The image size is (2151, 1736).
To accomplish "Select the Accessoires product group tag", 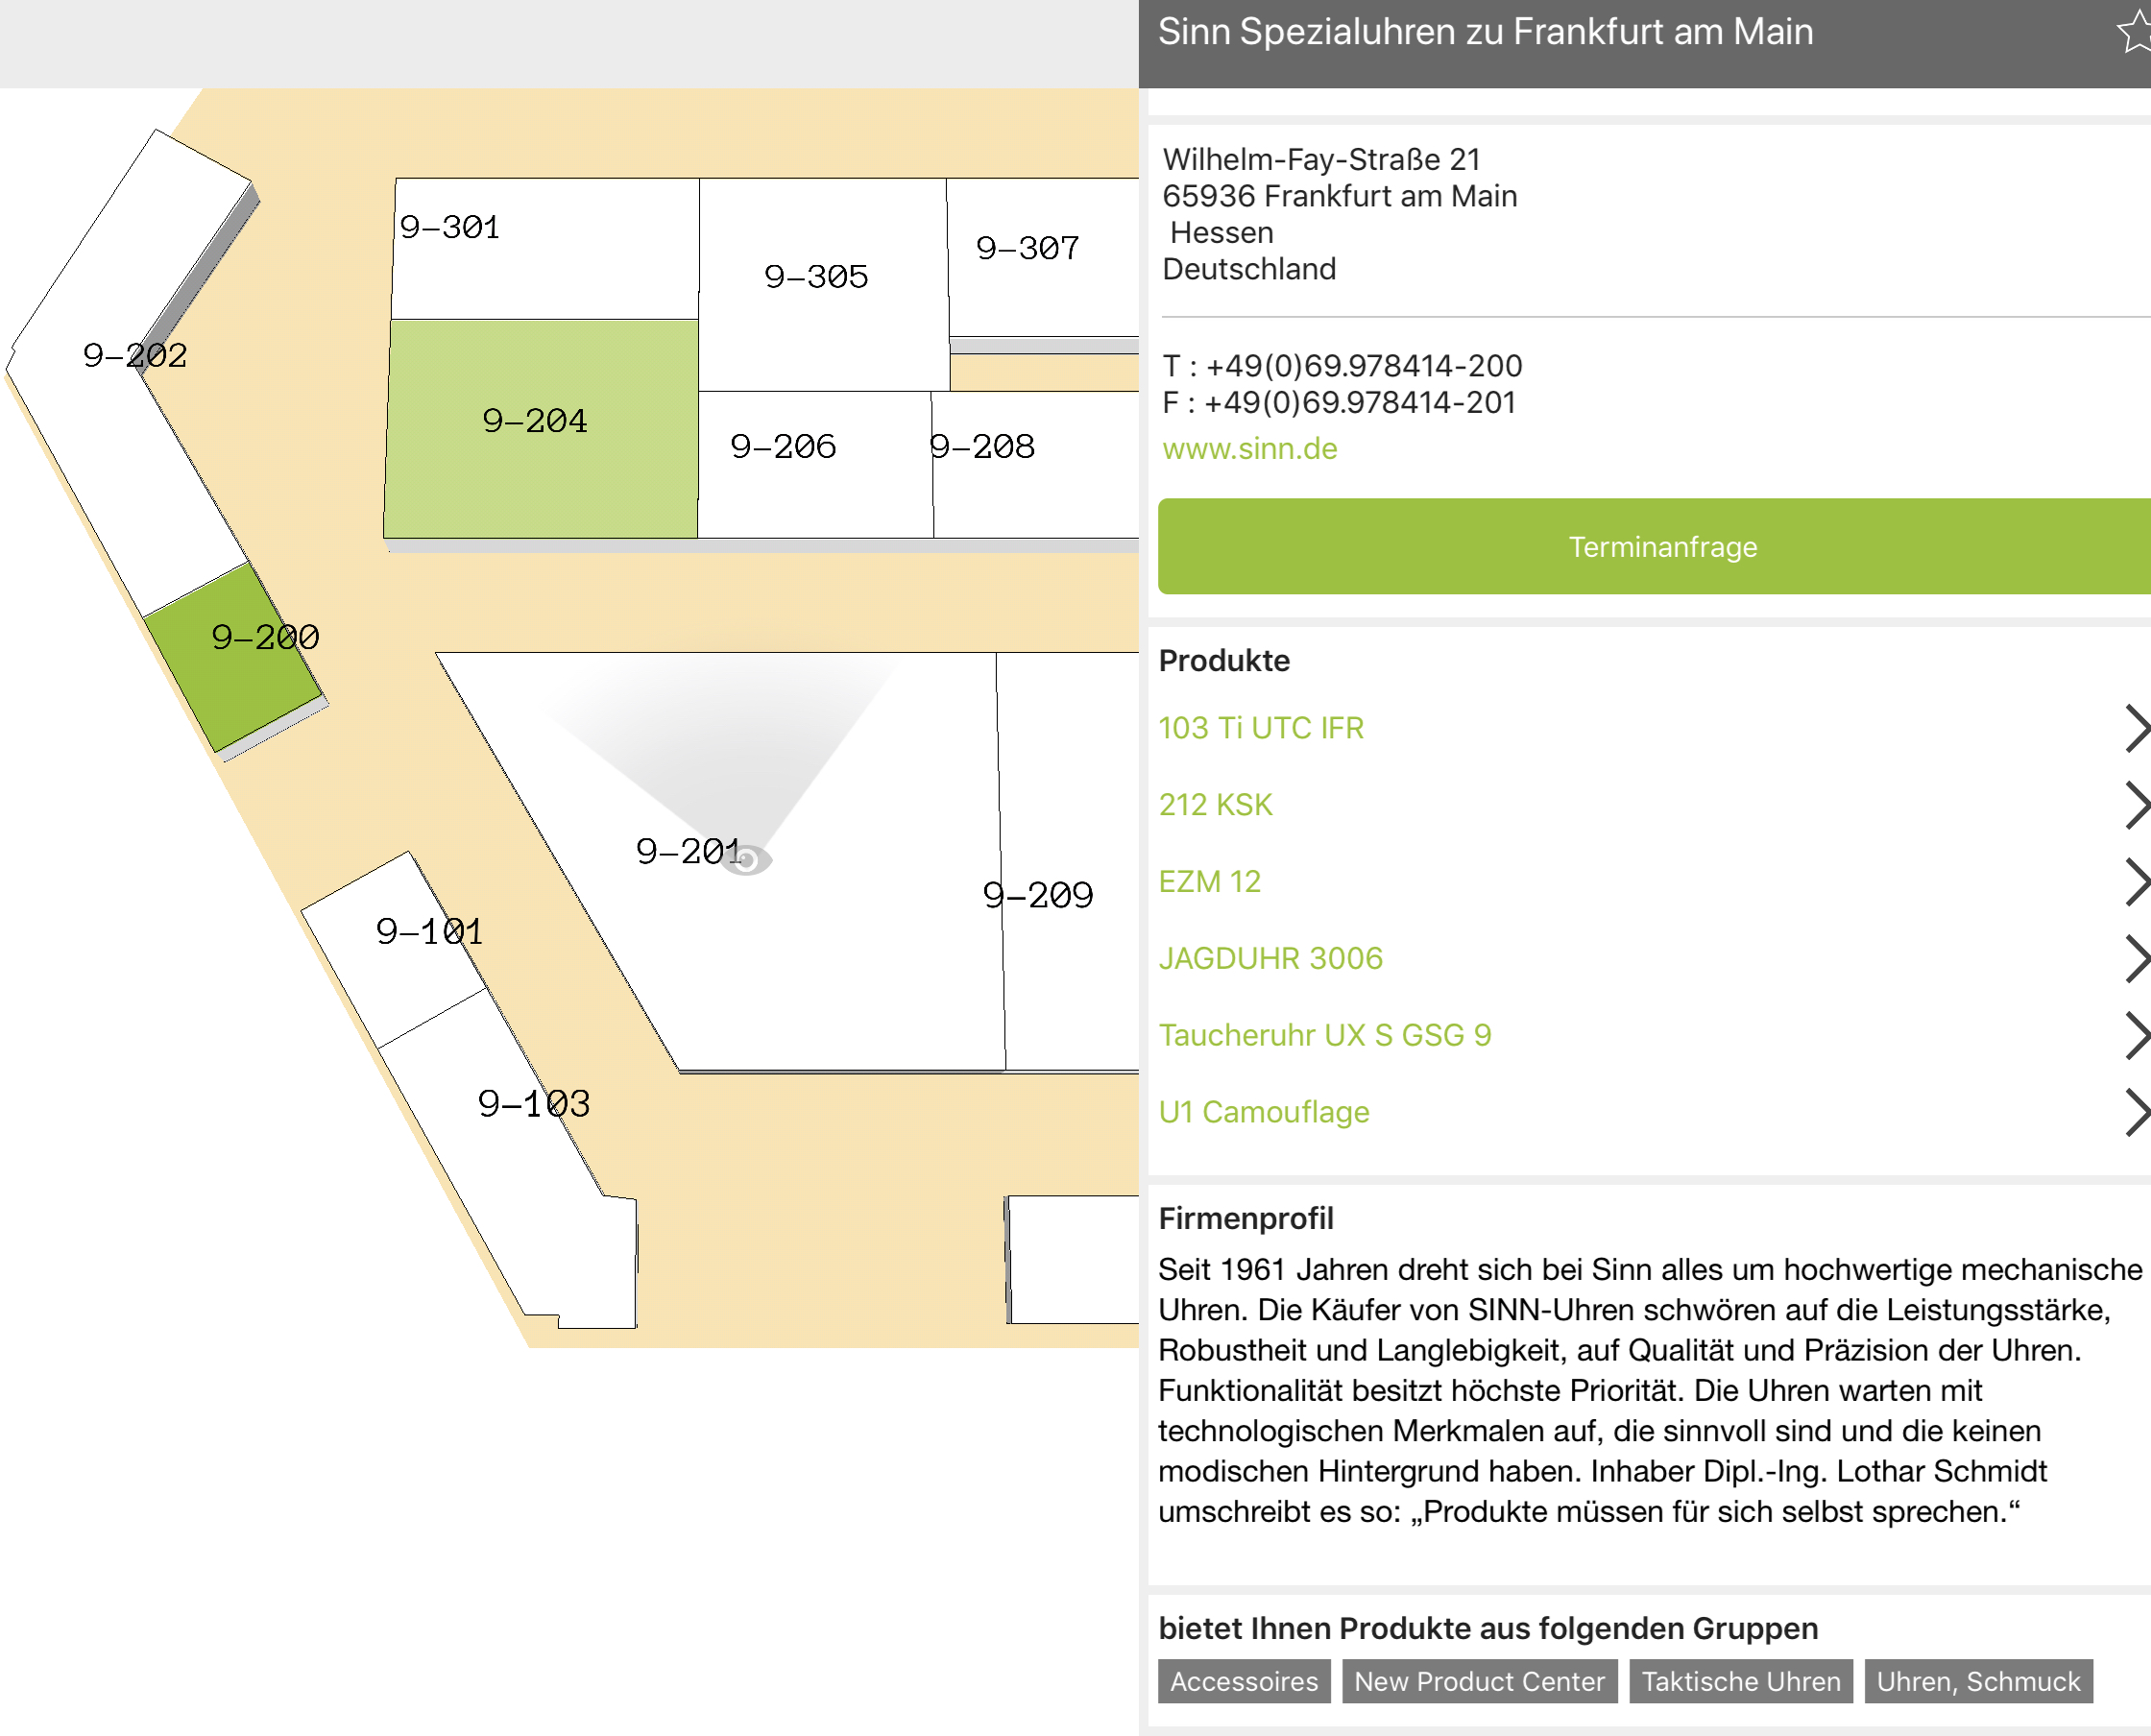I will pyautogui.click(x=1243, y=1681).
